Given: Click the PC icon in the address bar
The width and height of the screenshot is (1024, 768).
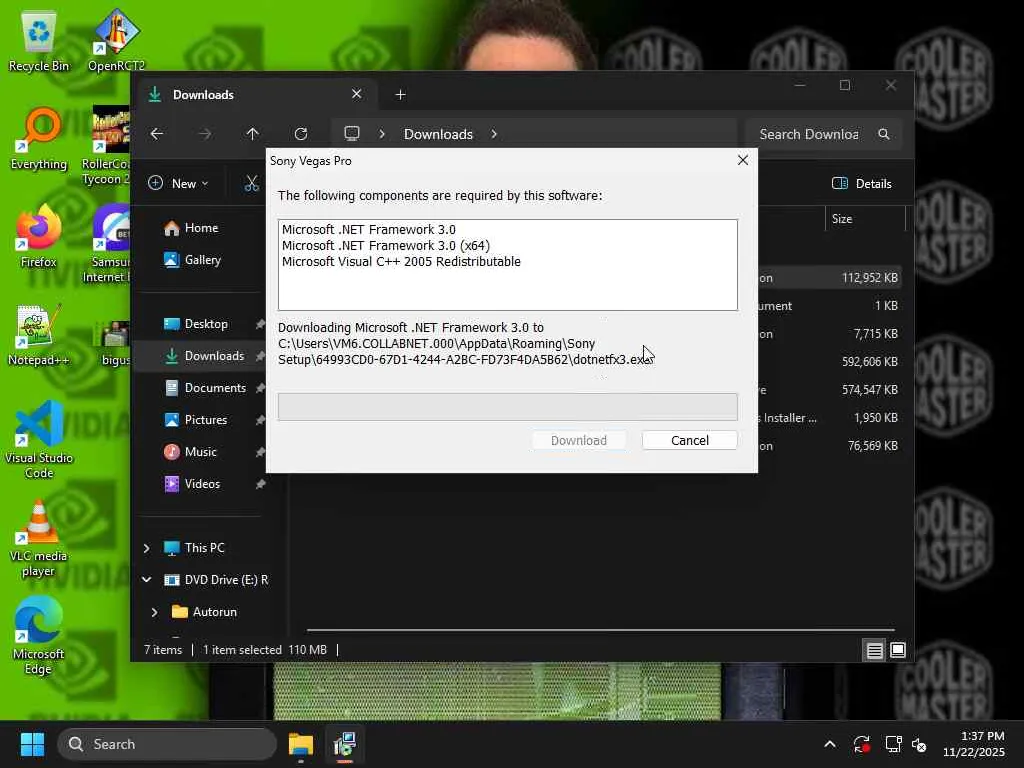Looking at the screenshot, I should click(352, 134).
